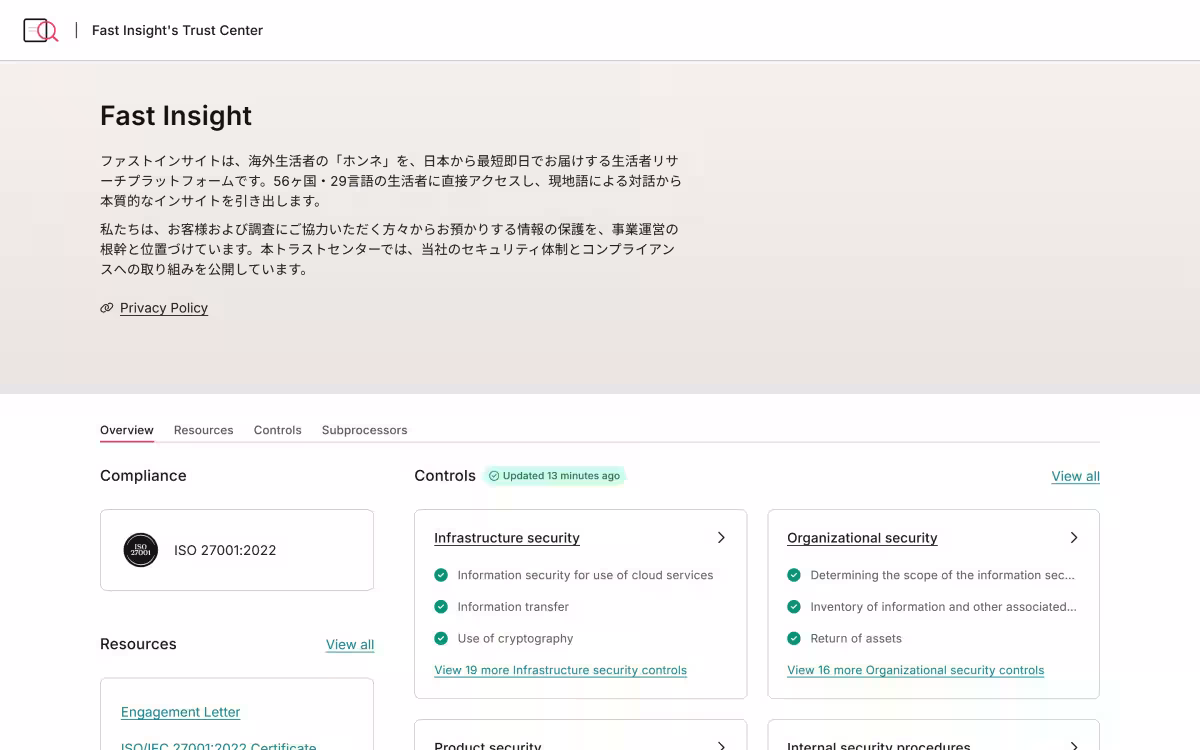Viewport: 1200px width, 750px height.
Task: Click green check beside Use of cryptography
Action: (441, 638)
